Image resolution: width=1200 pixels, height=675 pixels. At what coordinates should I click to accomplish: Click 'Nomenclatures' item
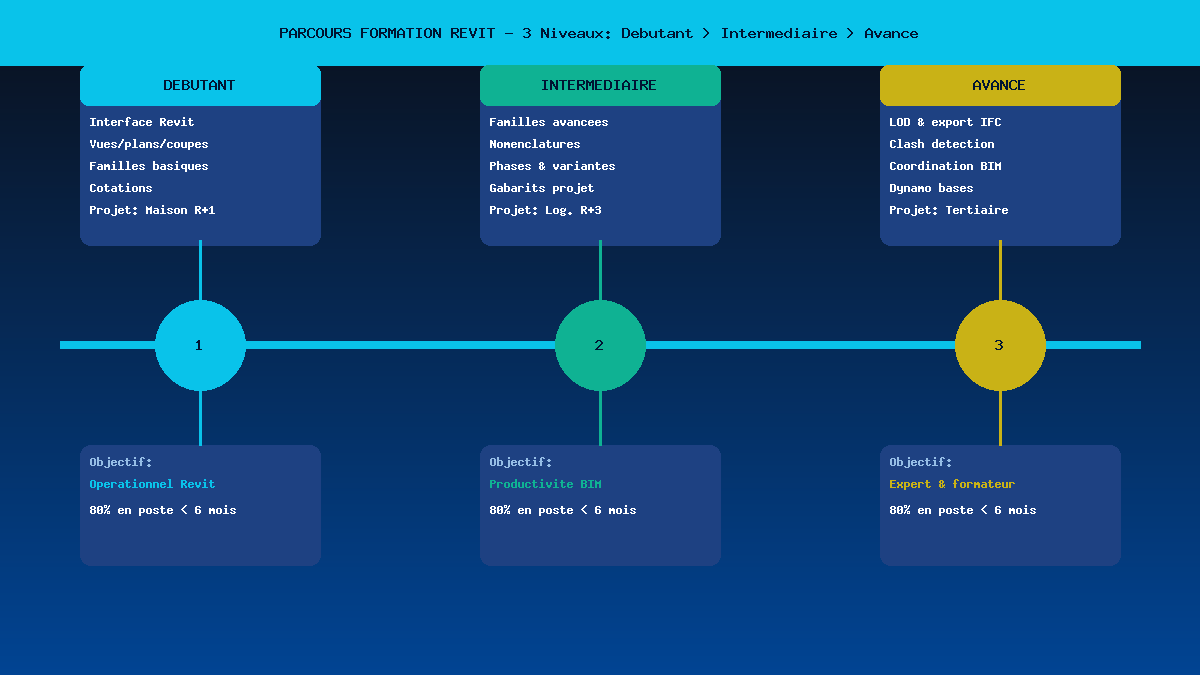click(x=535, y=144)
